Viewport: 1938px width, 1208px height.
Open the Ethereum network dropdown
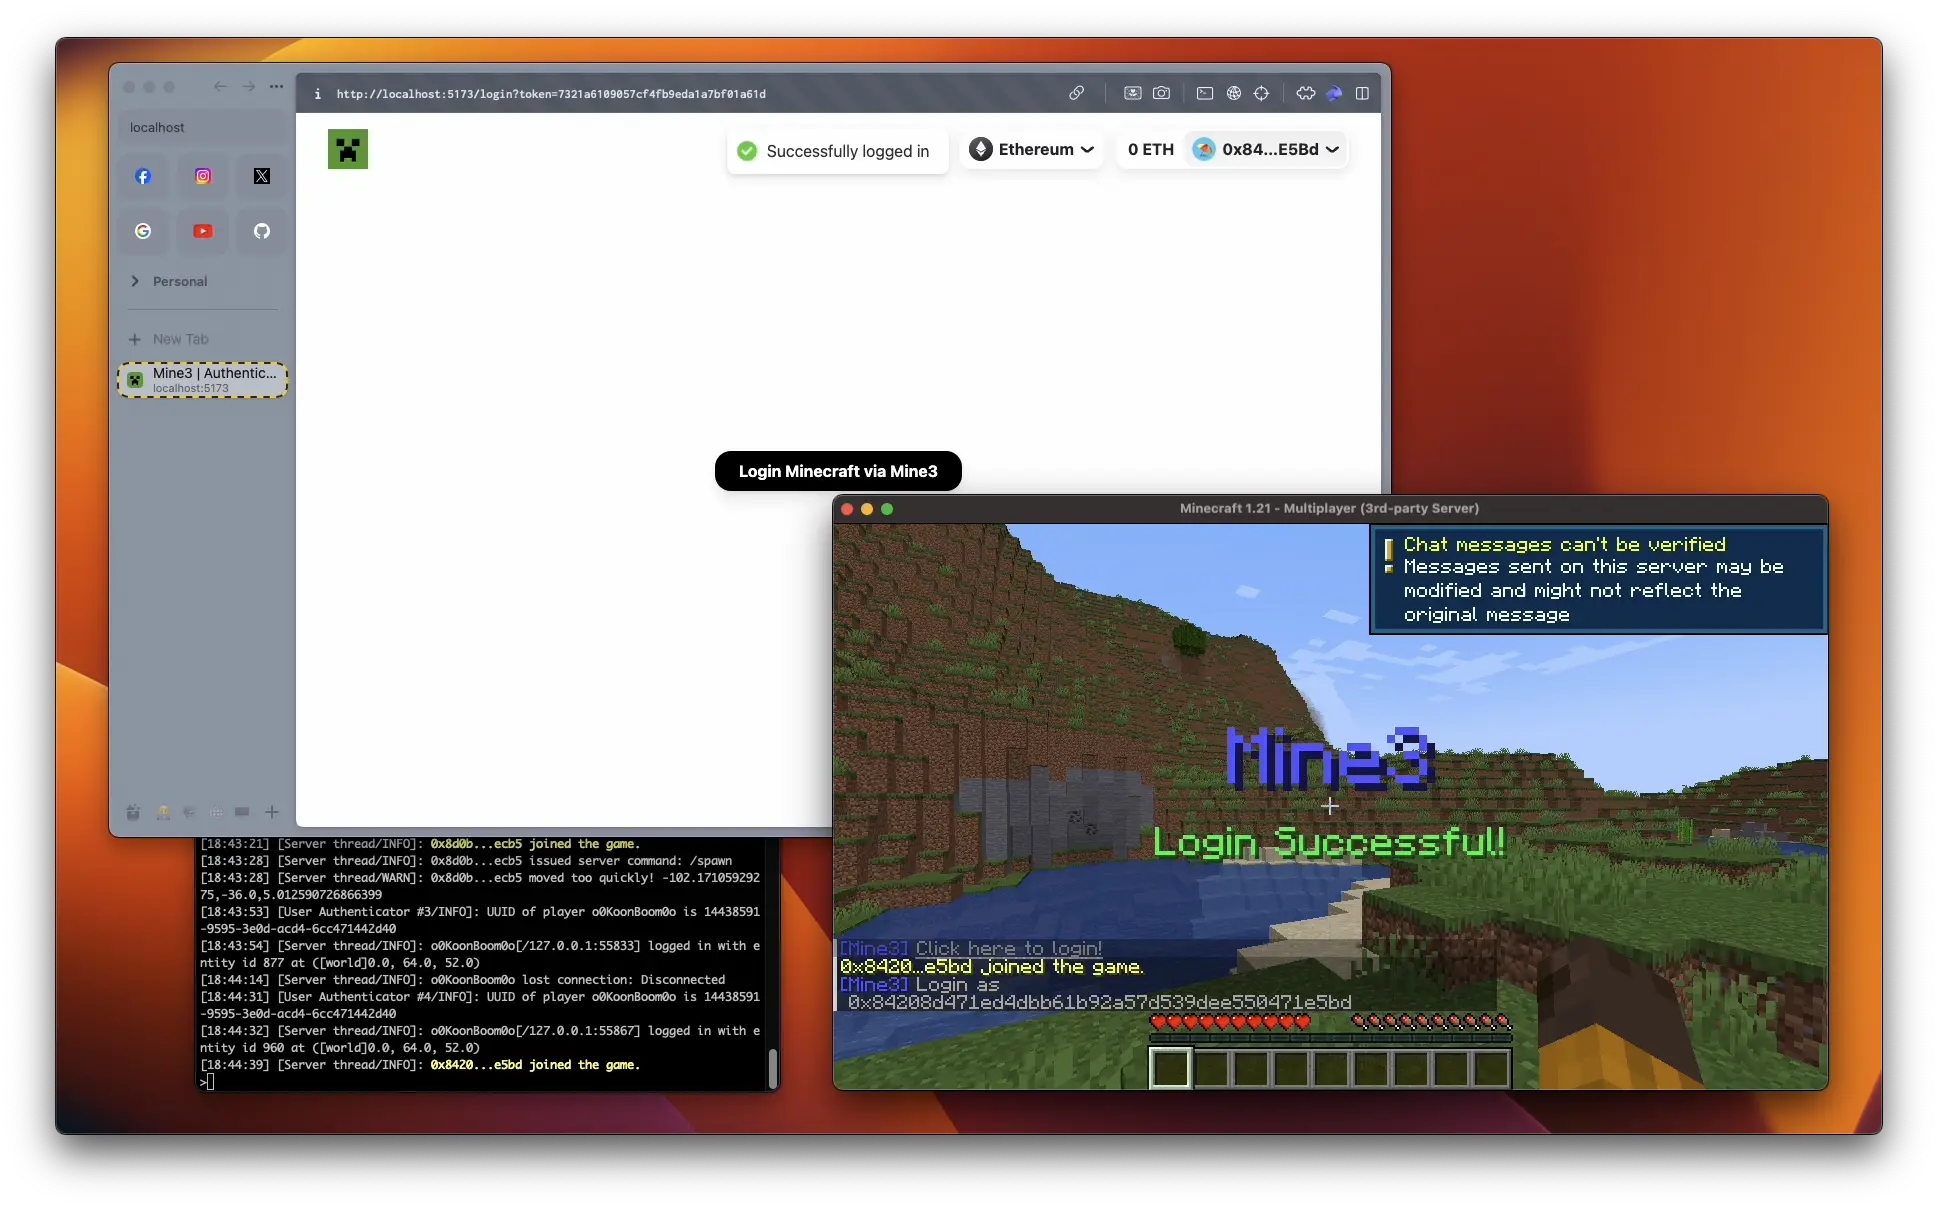[x=1032, y=149]
